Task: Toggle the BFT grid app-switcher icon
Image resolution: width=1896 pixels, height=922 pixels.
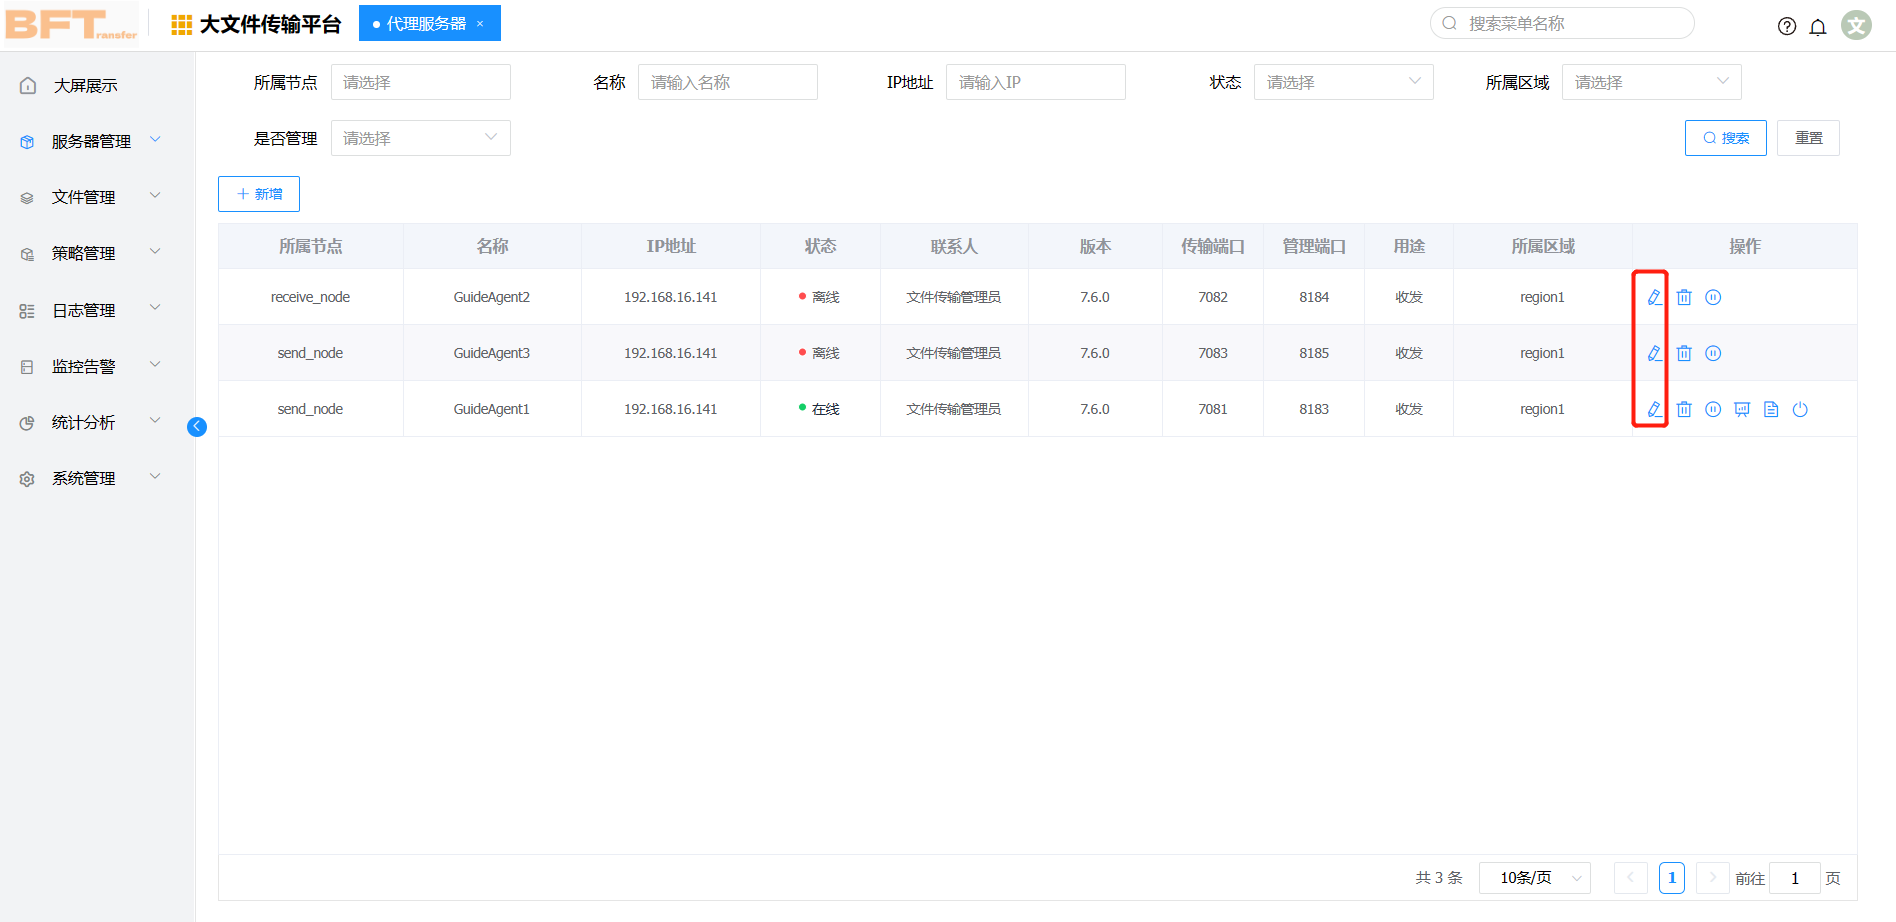Action: click(180, 23)
